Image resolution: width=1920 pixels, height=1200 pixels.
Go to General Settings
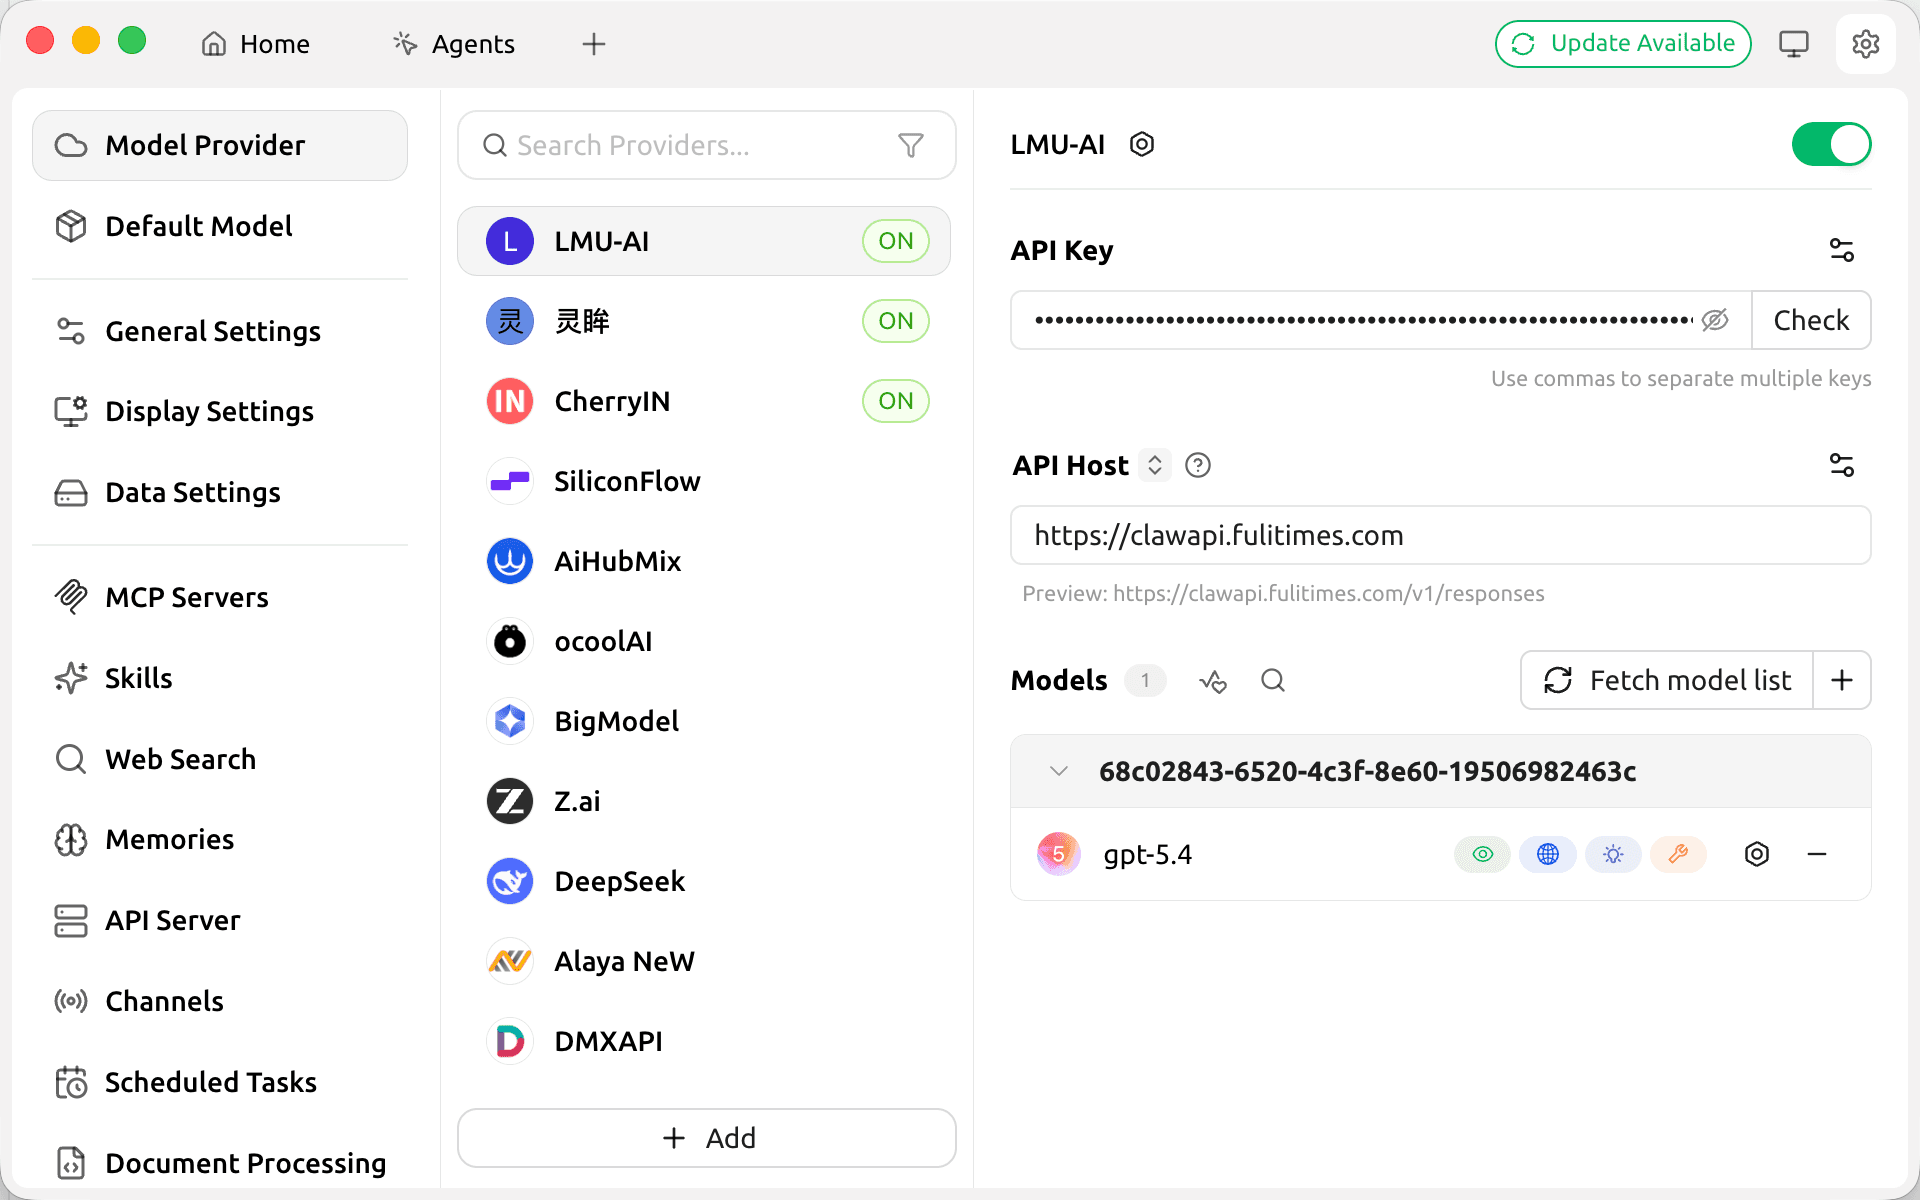pos(220,331)
